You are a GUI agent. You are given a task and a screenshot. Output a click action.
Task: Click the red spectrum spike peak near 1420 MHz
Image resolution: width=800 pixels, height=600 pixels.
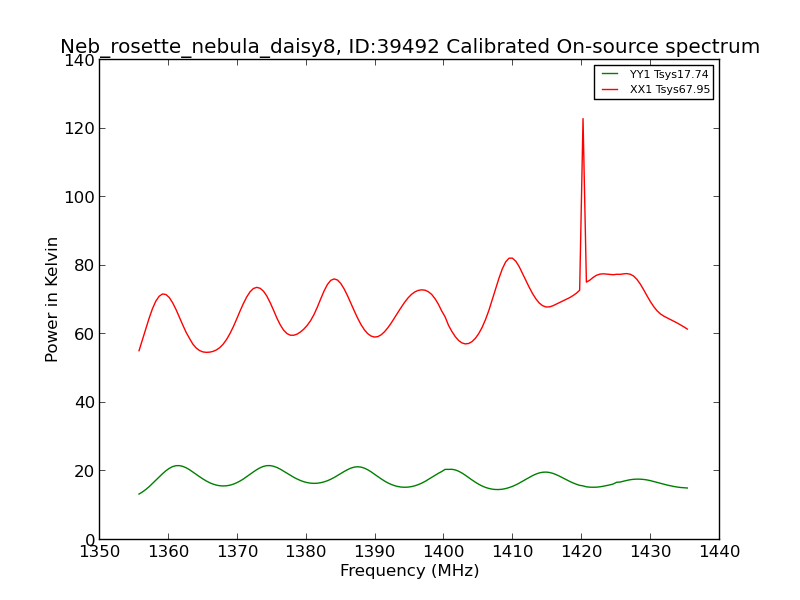583,120
